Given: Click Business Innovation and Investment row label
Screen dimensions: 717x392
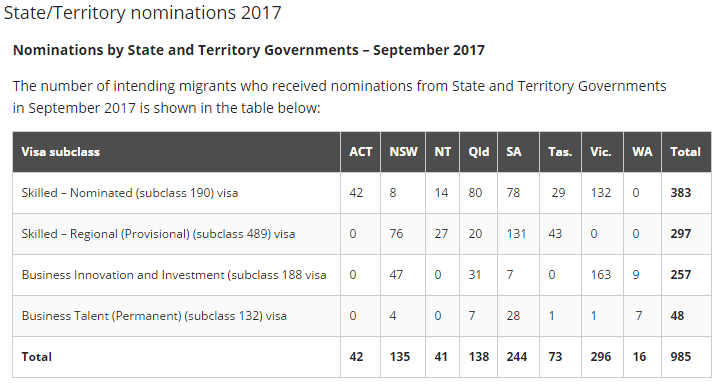Looking at the screenshot, I should click(174, 275).
